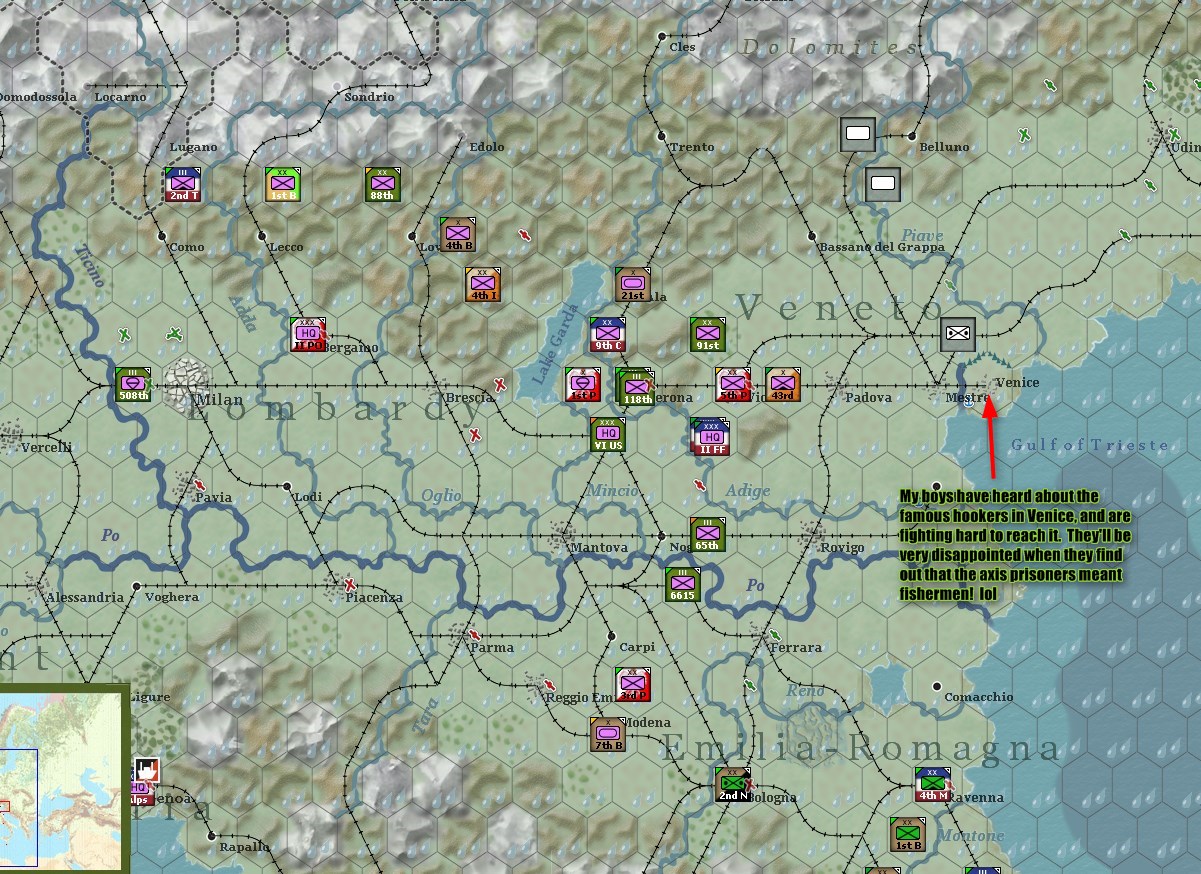Click the Mantova city label
Viewport: 1201px width, 874px height.
click(598, 548)
